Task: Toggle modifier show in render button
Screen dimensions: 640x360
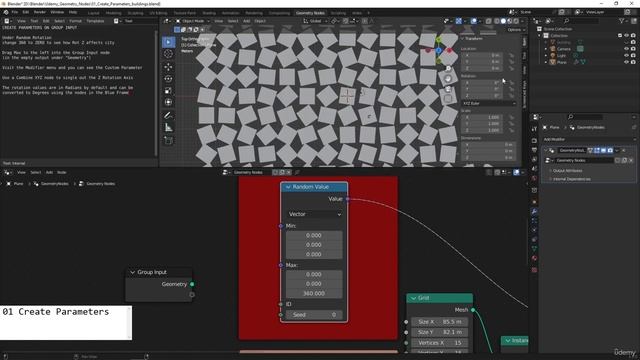Action: pos(610,151)
